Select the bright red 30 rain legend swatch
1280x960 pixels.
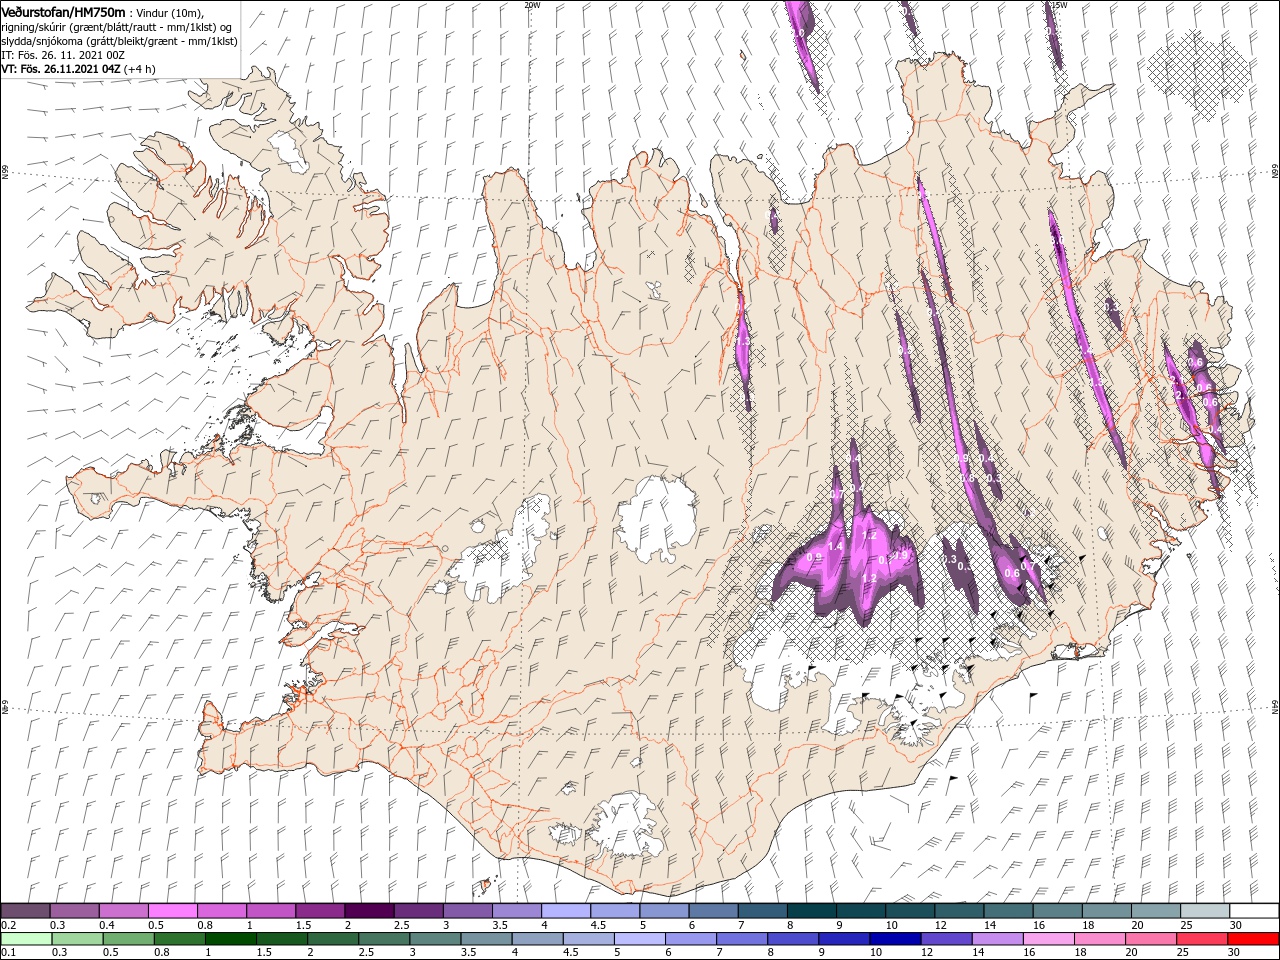coord(1253,939)
